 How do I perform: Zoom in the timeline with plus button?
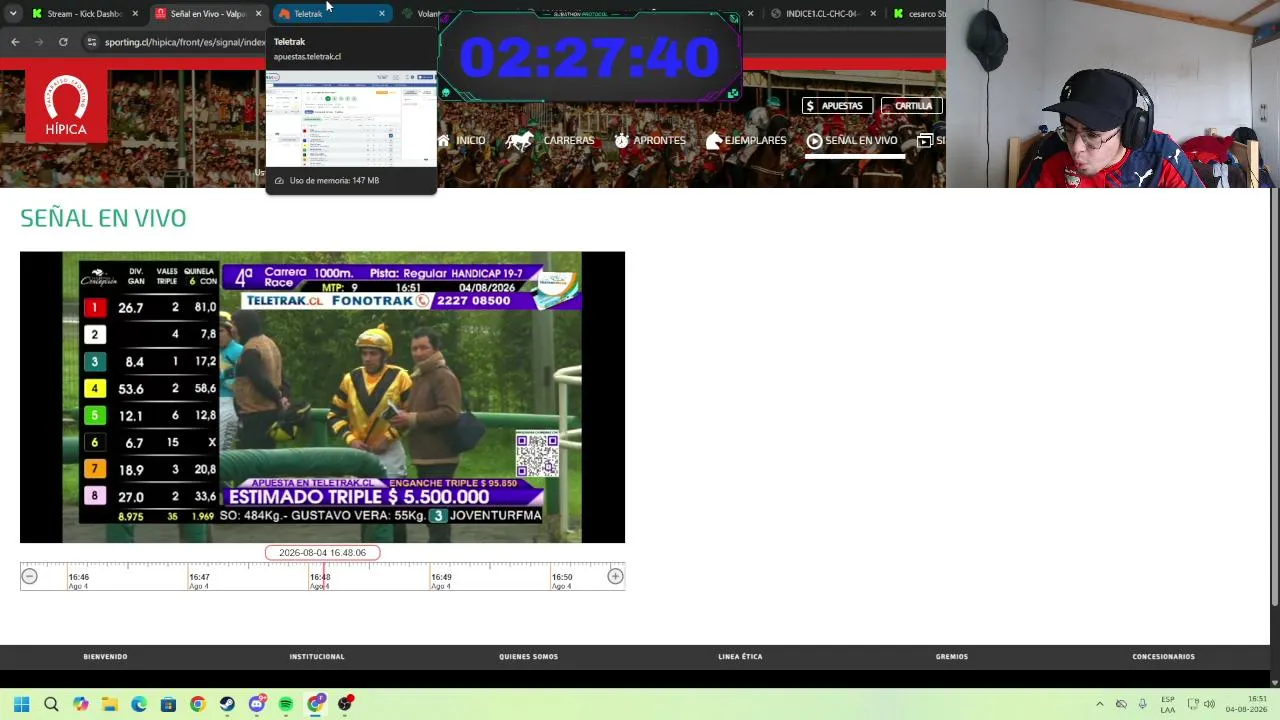coord(615,576)
